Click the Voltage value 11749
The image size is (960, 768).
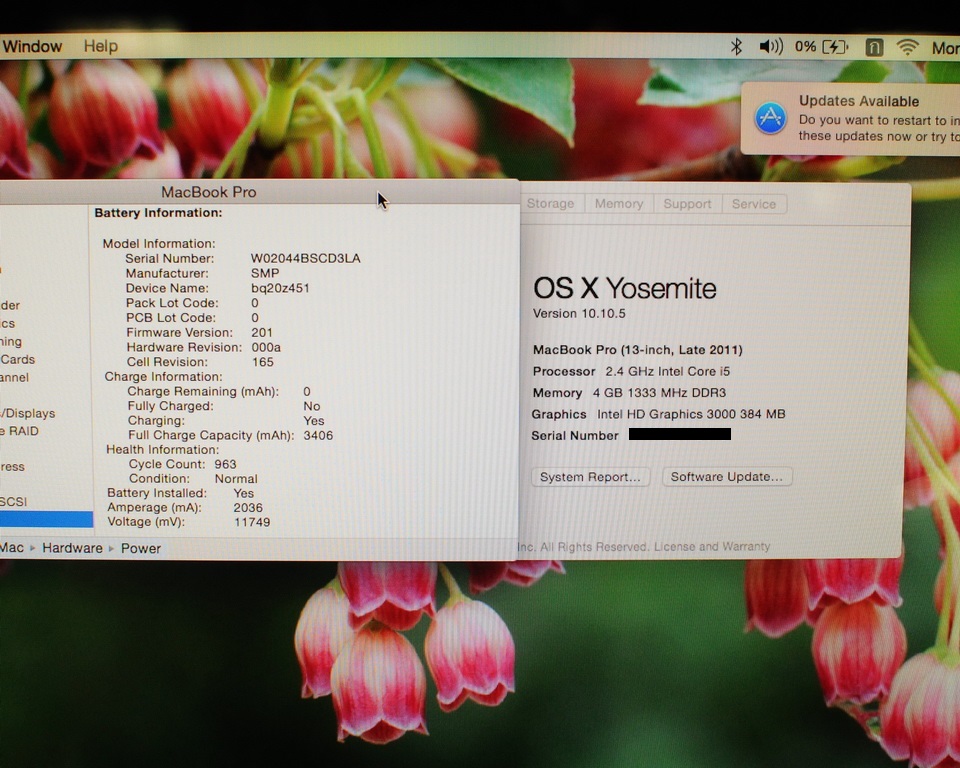tap(252, 522)
